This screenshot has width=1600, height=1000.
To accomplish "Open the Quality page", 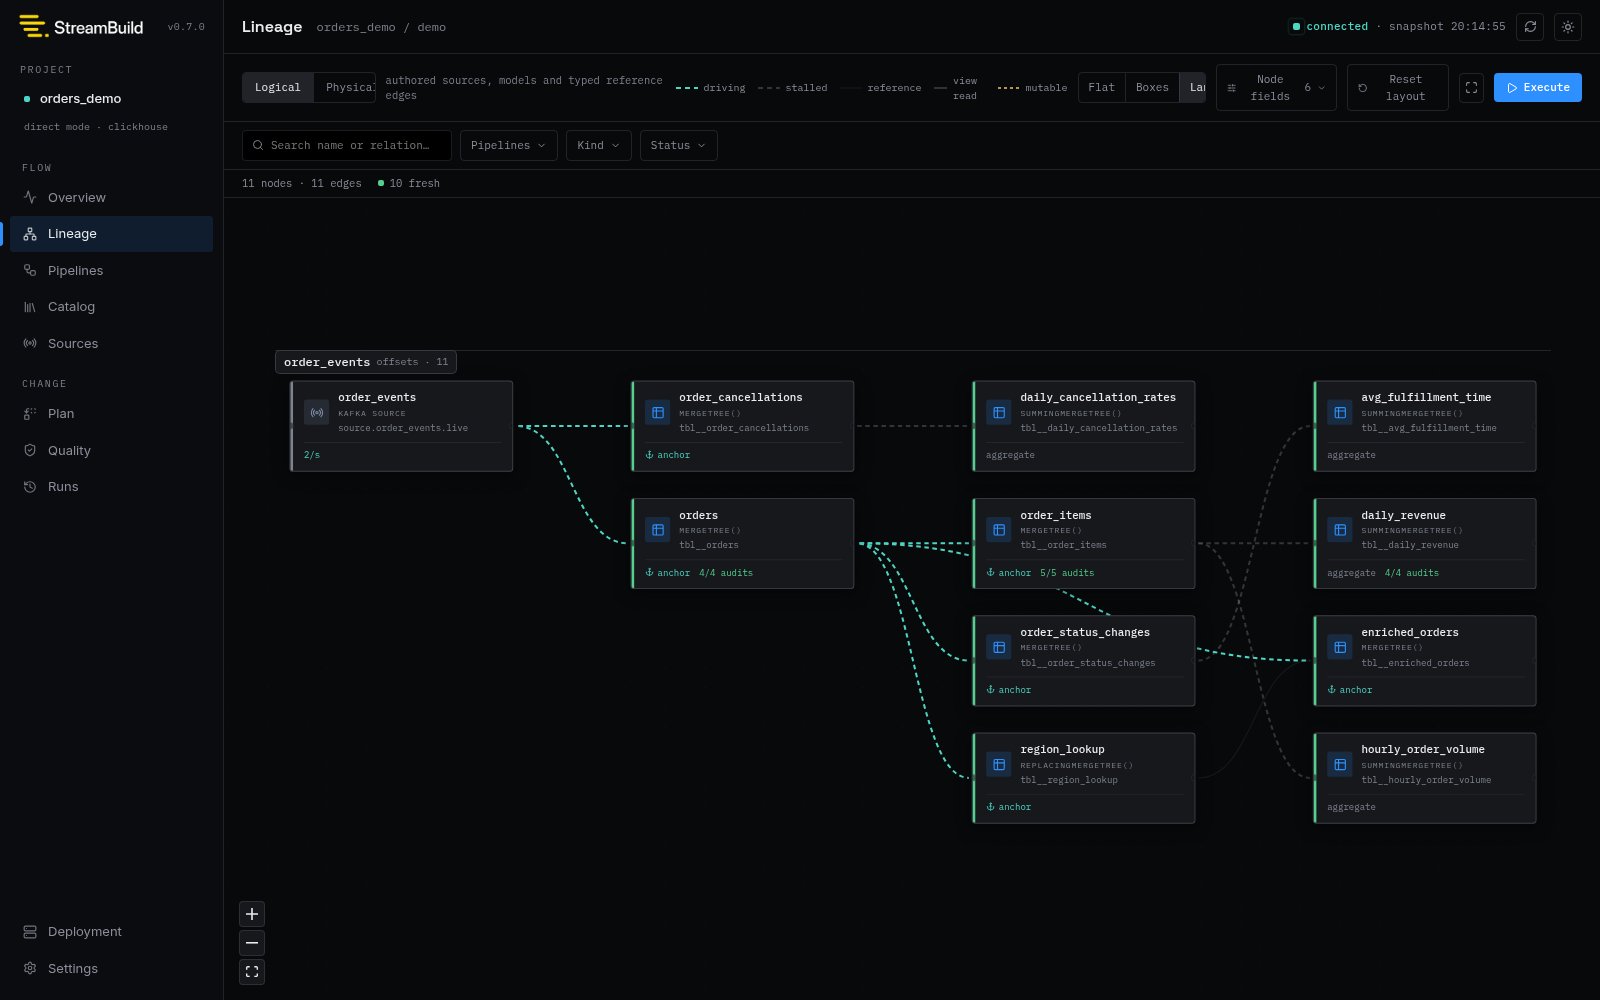I will tap(111, 451).
